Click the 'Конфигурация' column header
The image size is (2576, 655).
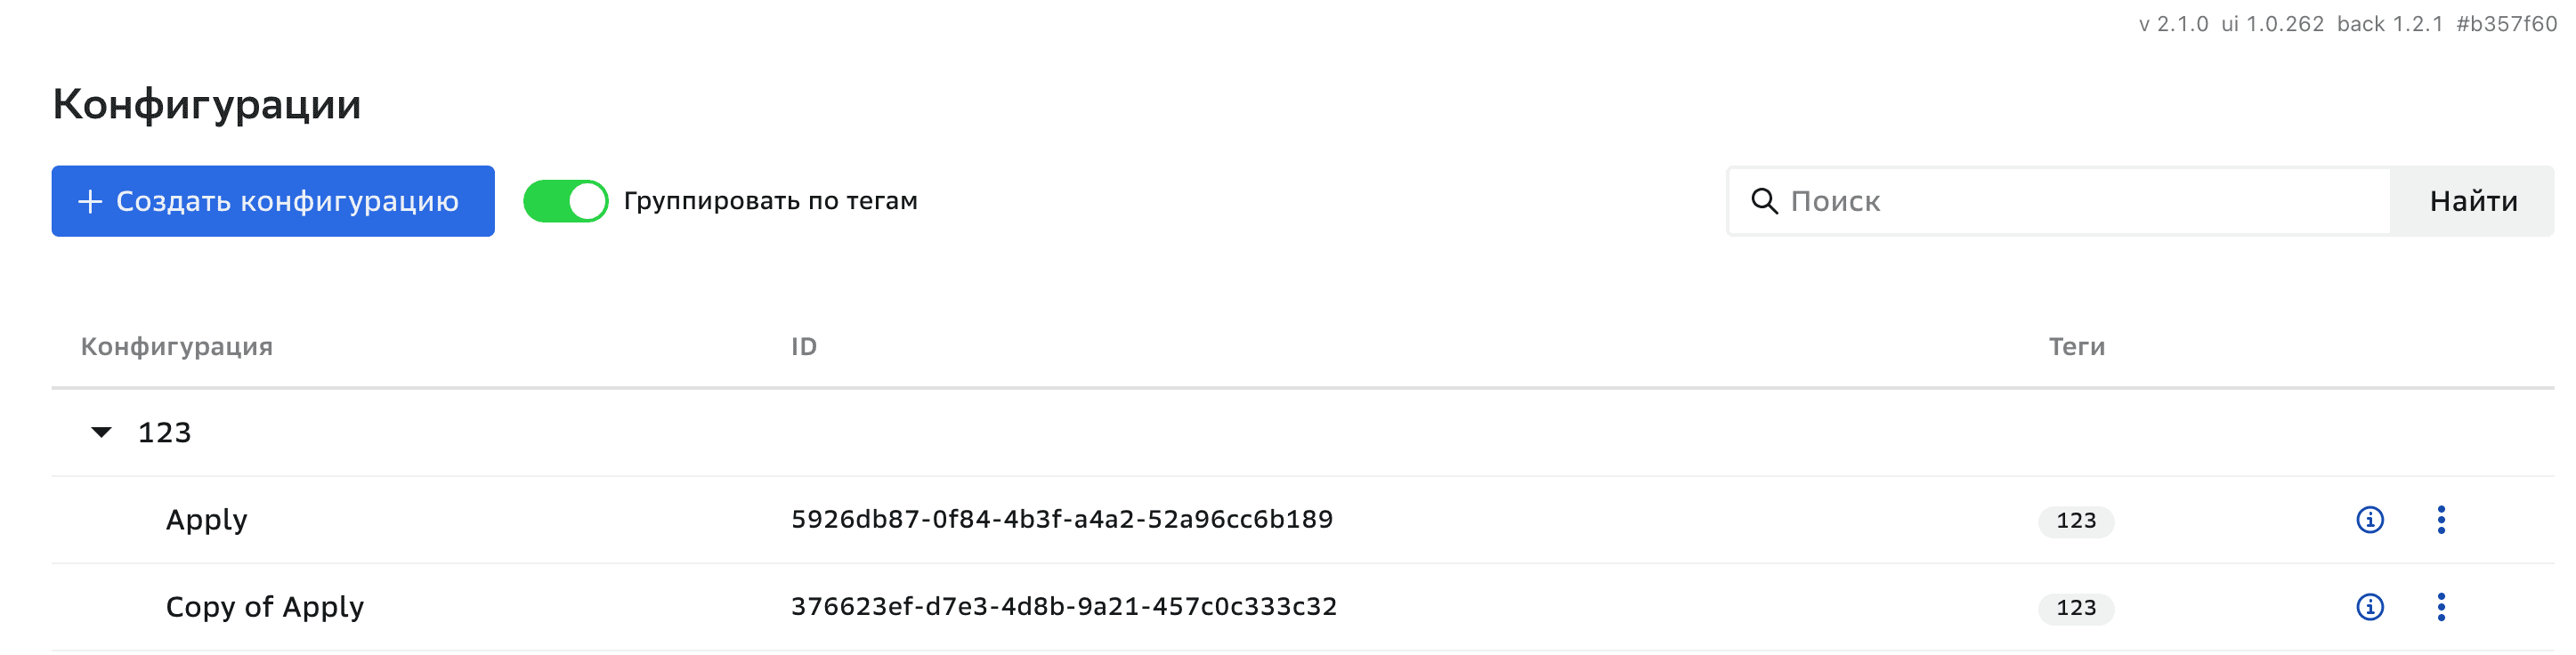tap(176, 346)
